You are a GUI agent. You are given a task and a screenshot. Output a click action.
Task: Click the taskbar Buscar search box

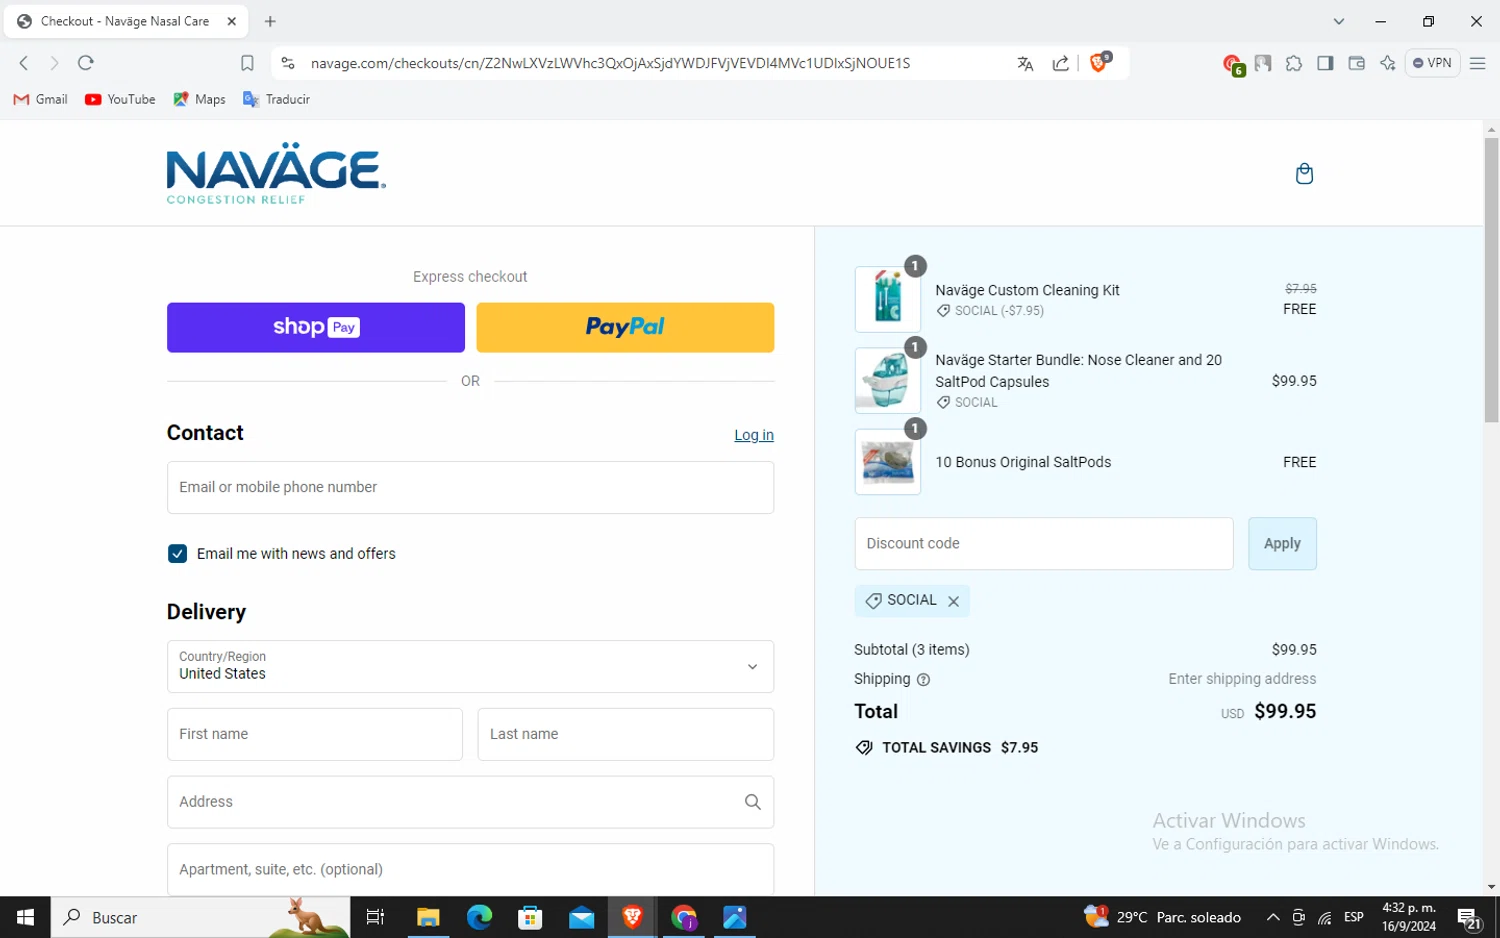200,917
